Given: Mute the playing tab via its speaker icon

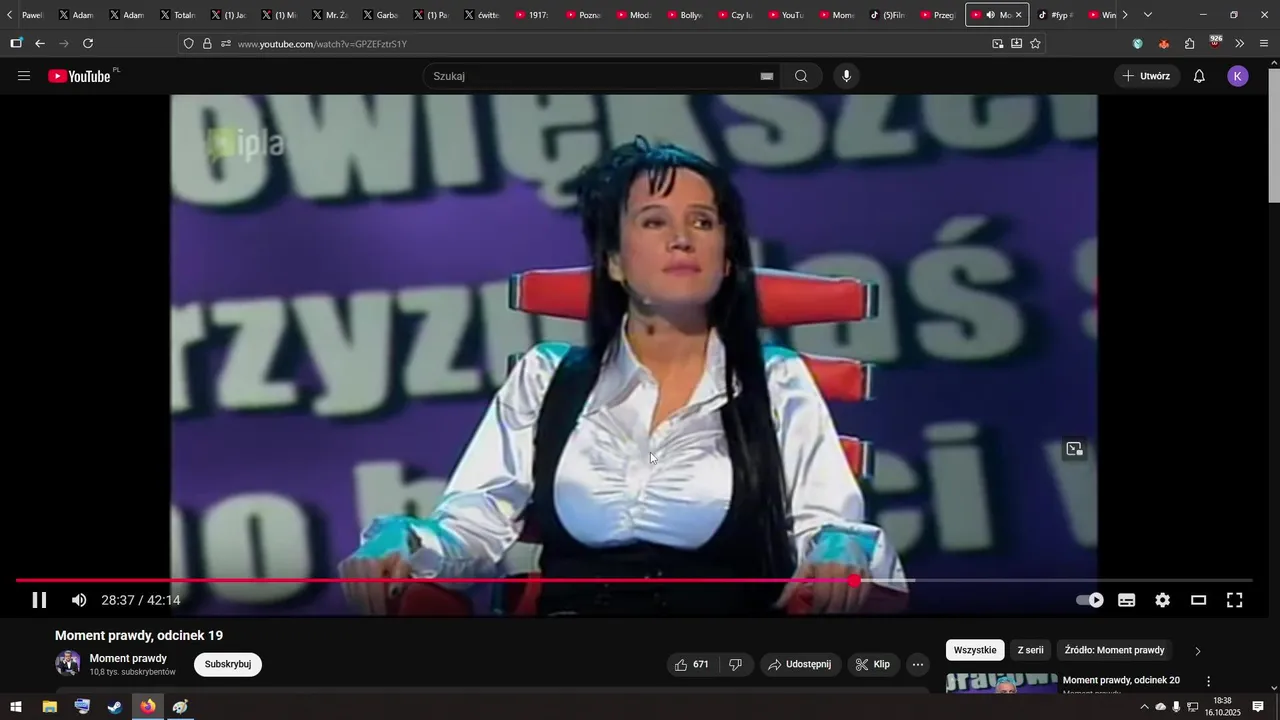Looking at the screenshot, I should 990,15.
